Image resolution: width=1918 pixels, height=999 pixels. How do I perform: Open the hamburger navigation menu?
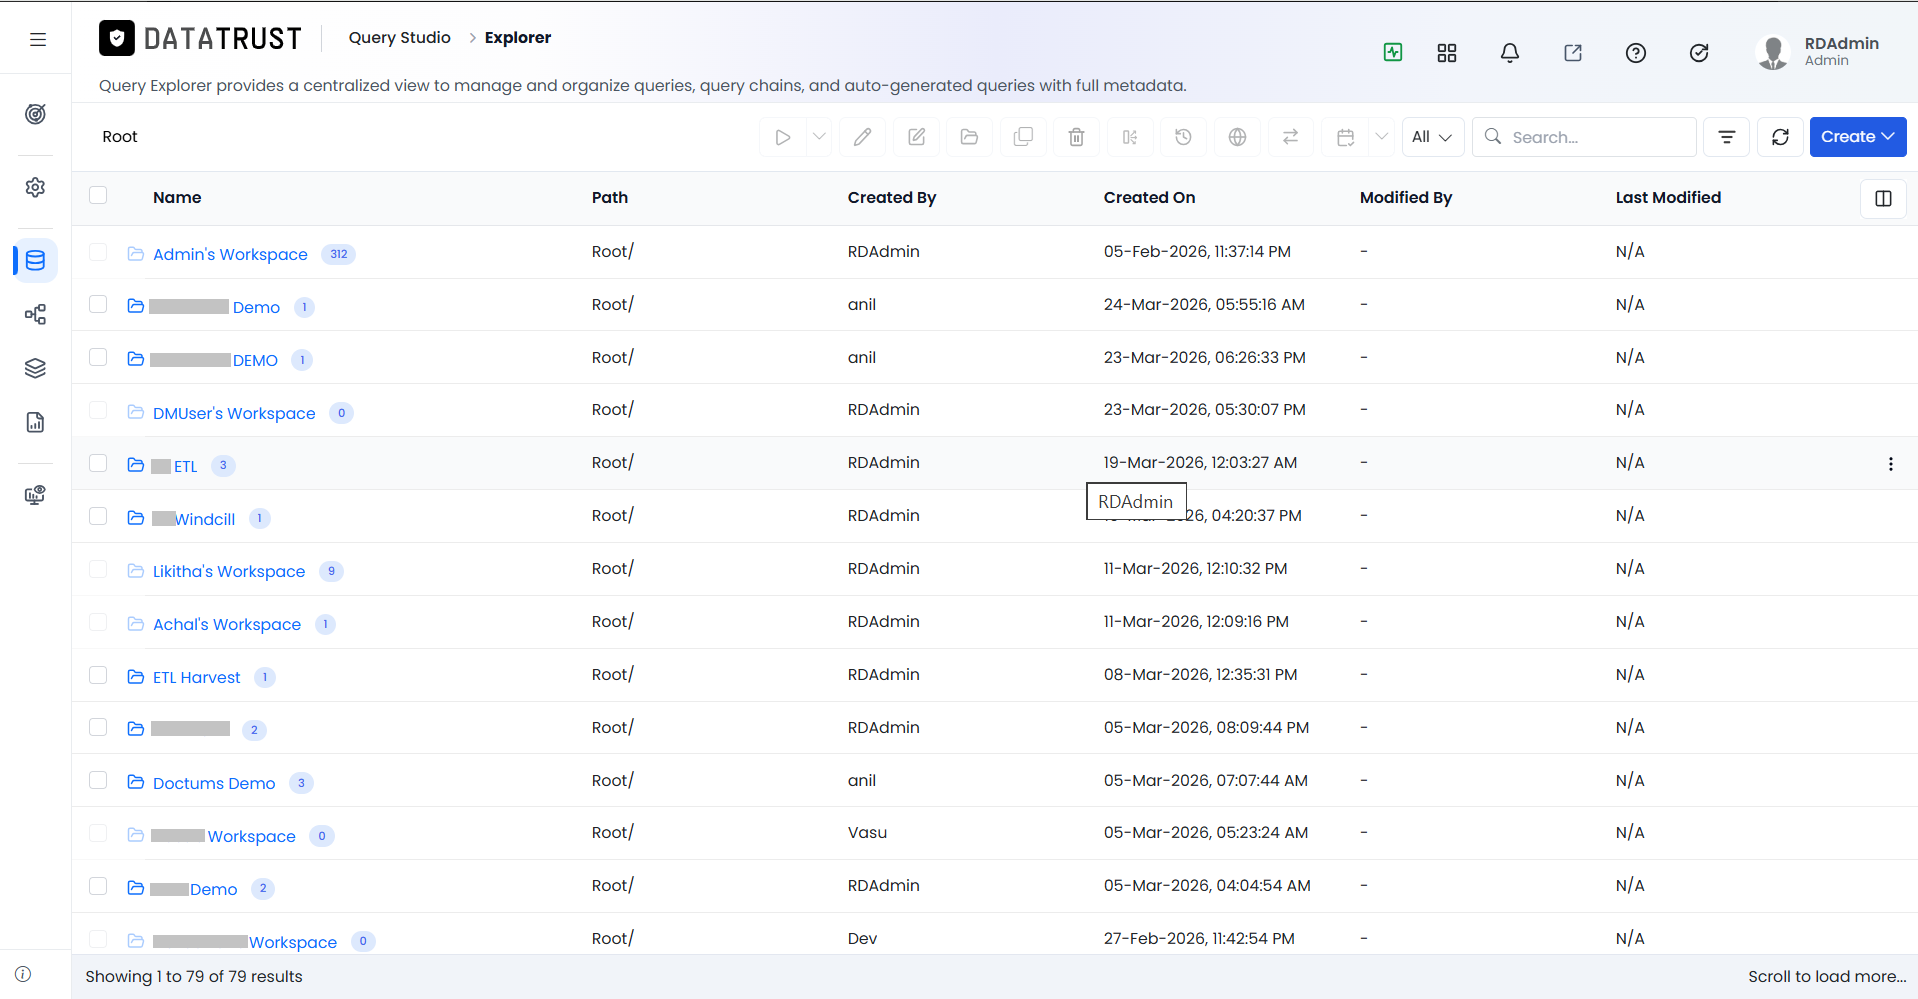tap(38, 40)
